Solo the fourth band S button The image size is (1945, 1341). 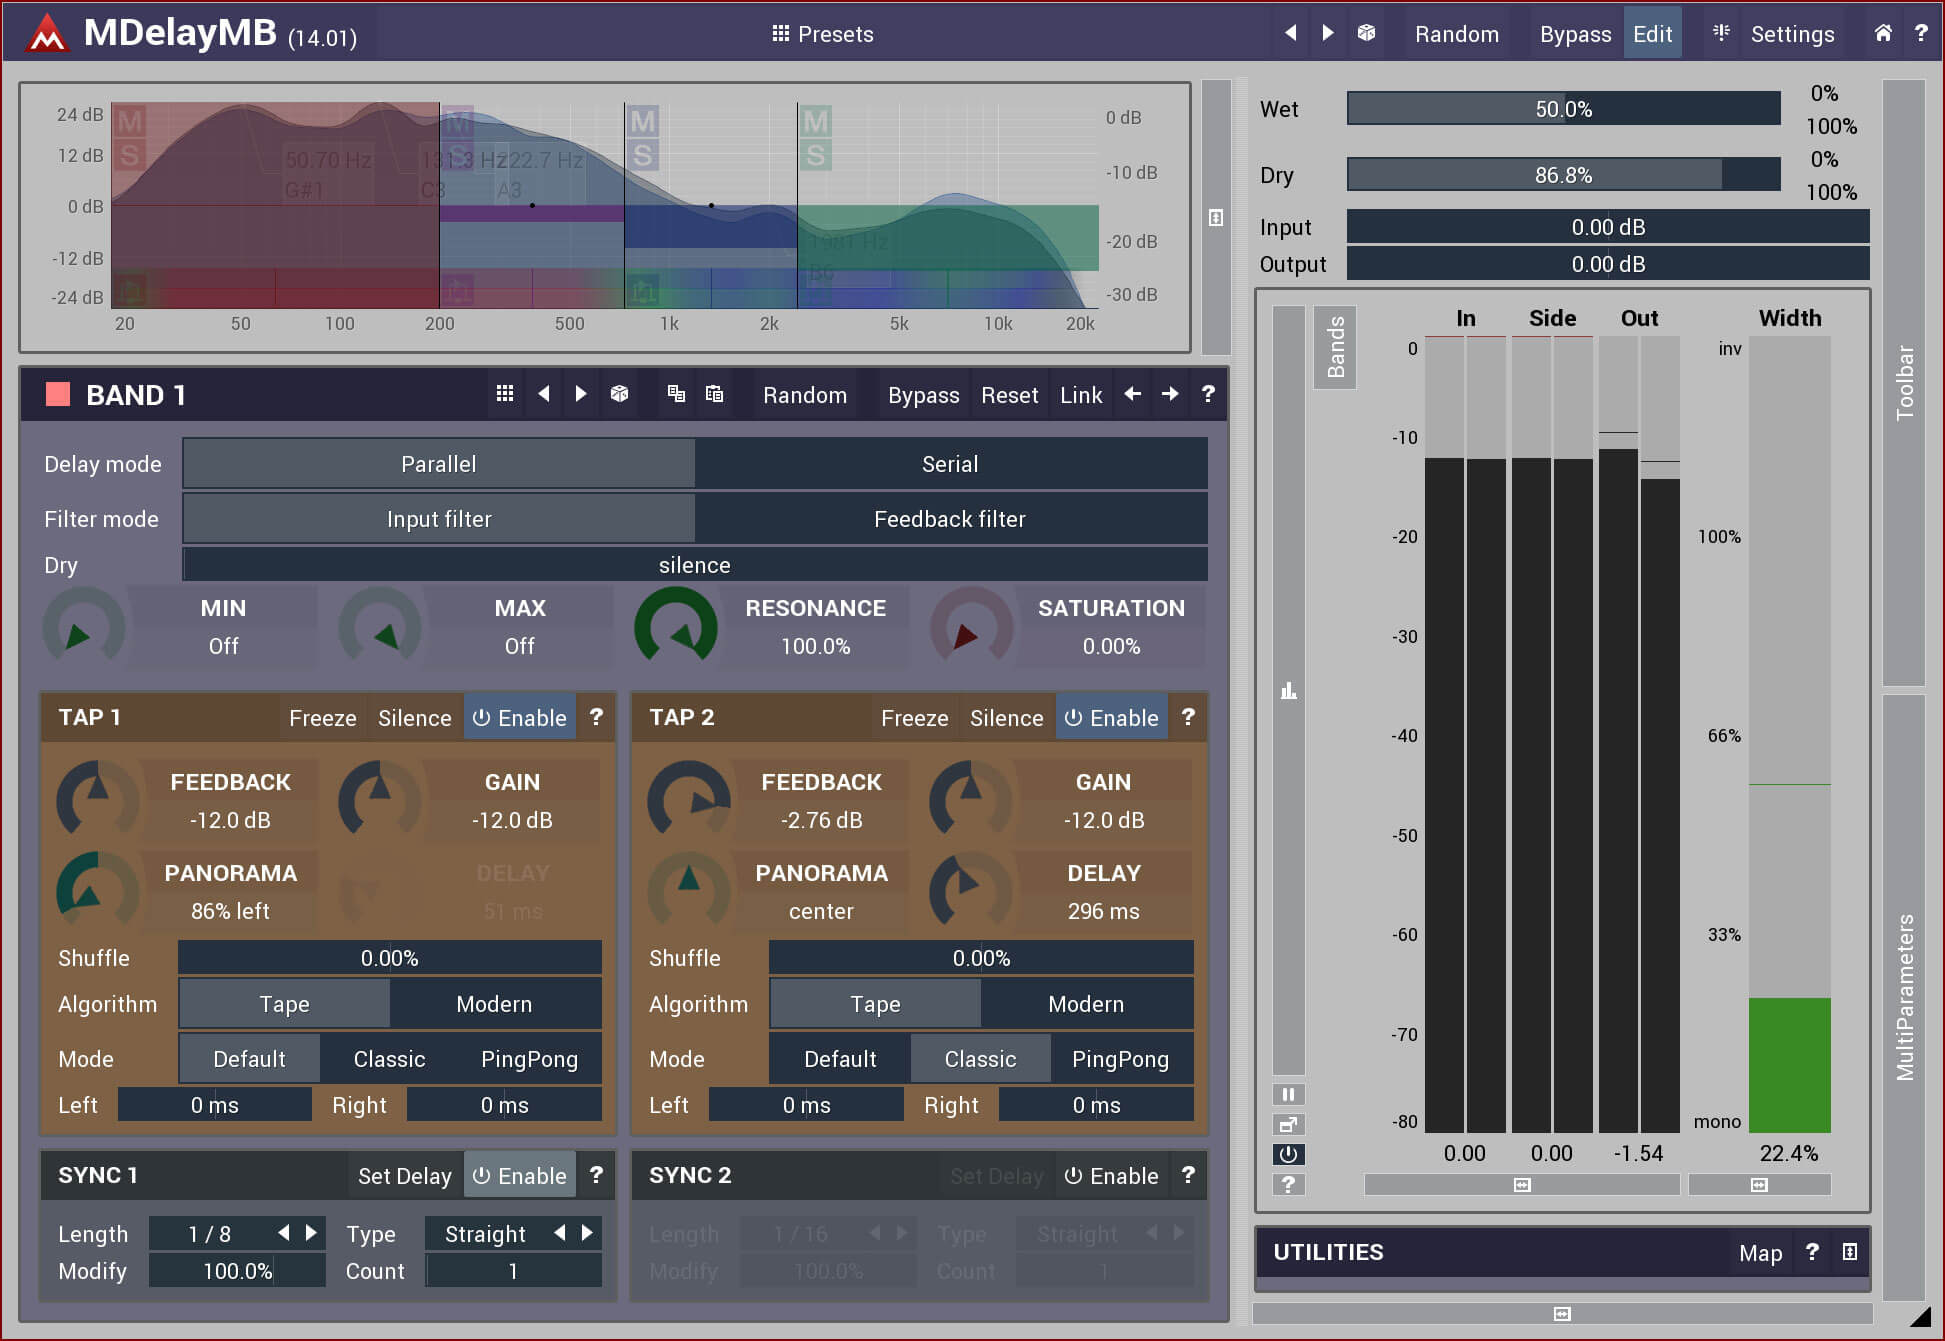point(815,155)
